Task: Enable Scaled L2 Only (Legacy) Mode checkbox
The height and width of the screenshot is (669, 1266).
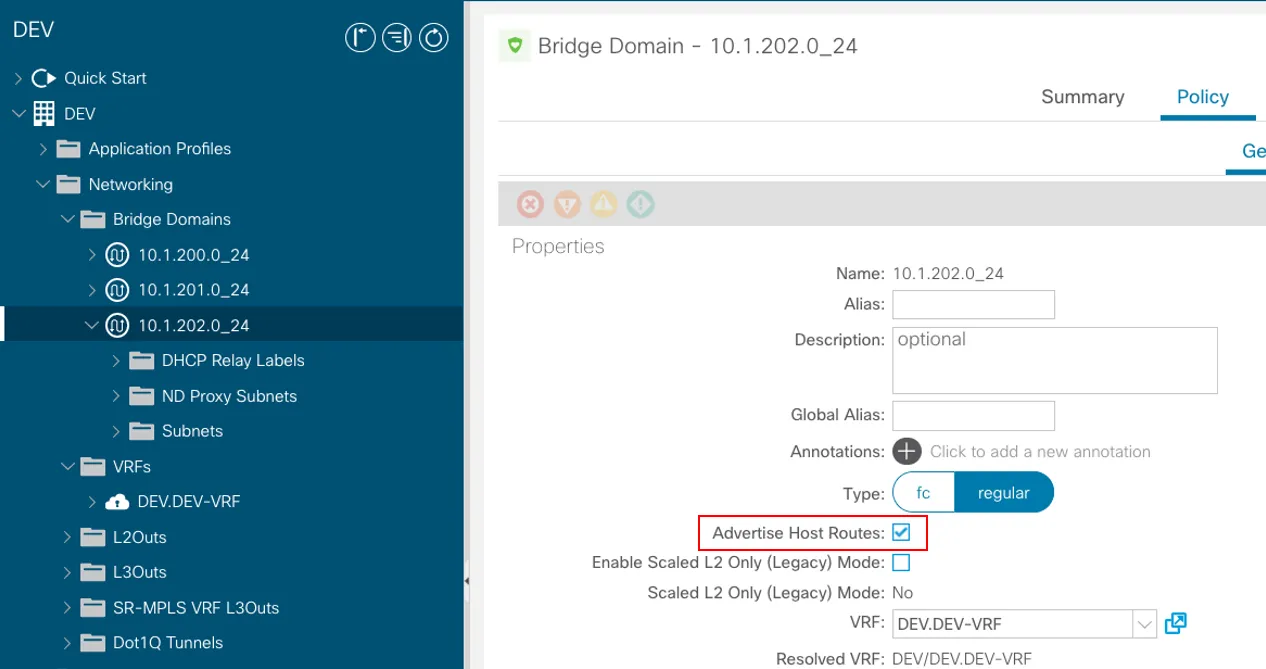Action: (x=901, y=562)
